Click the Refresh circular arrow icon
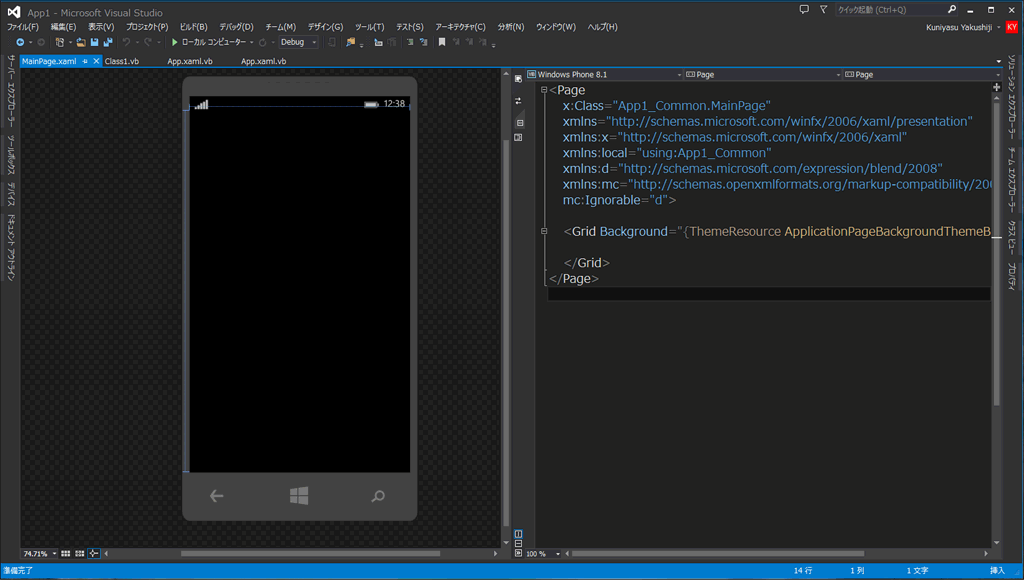This screenshot has height=583, width=1024. 263,42
